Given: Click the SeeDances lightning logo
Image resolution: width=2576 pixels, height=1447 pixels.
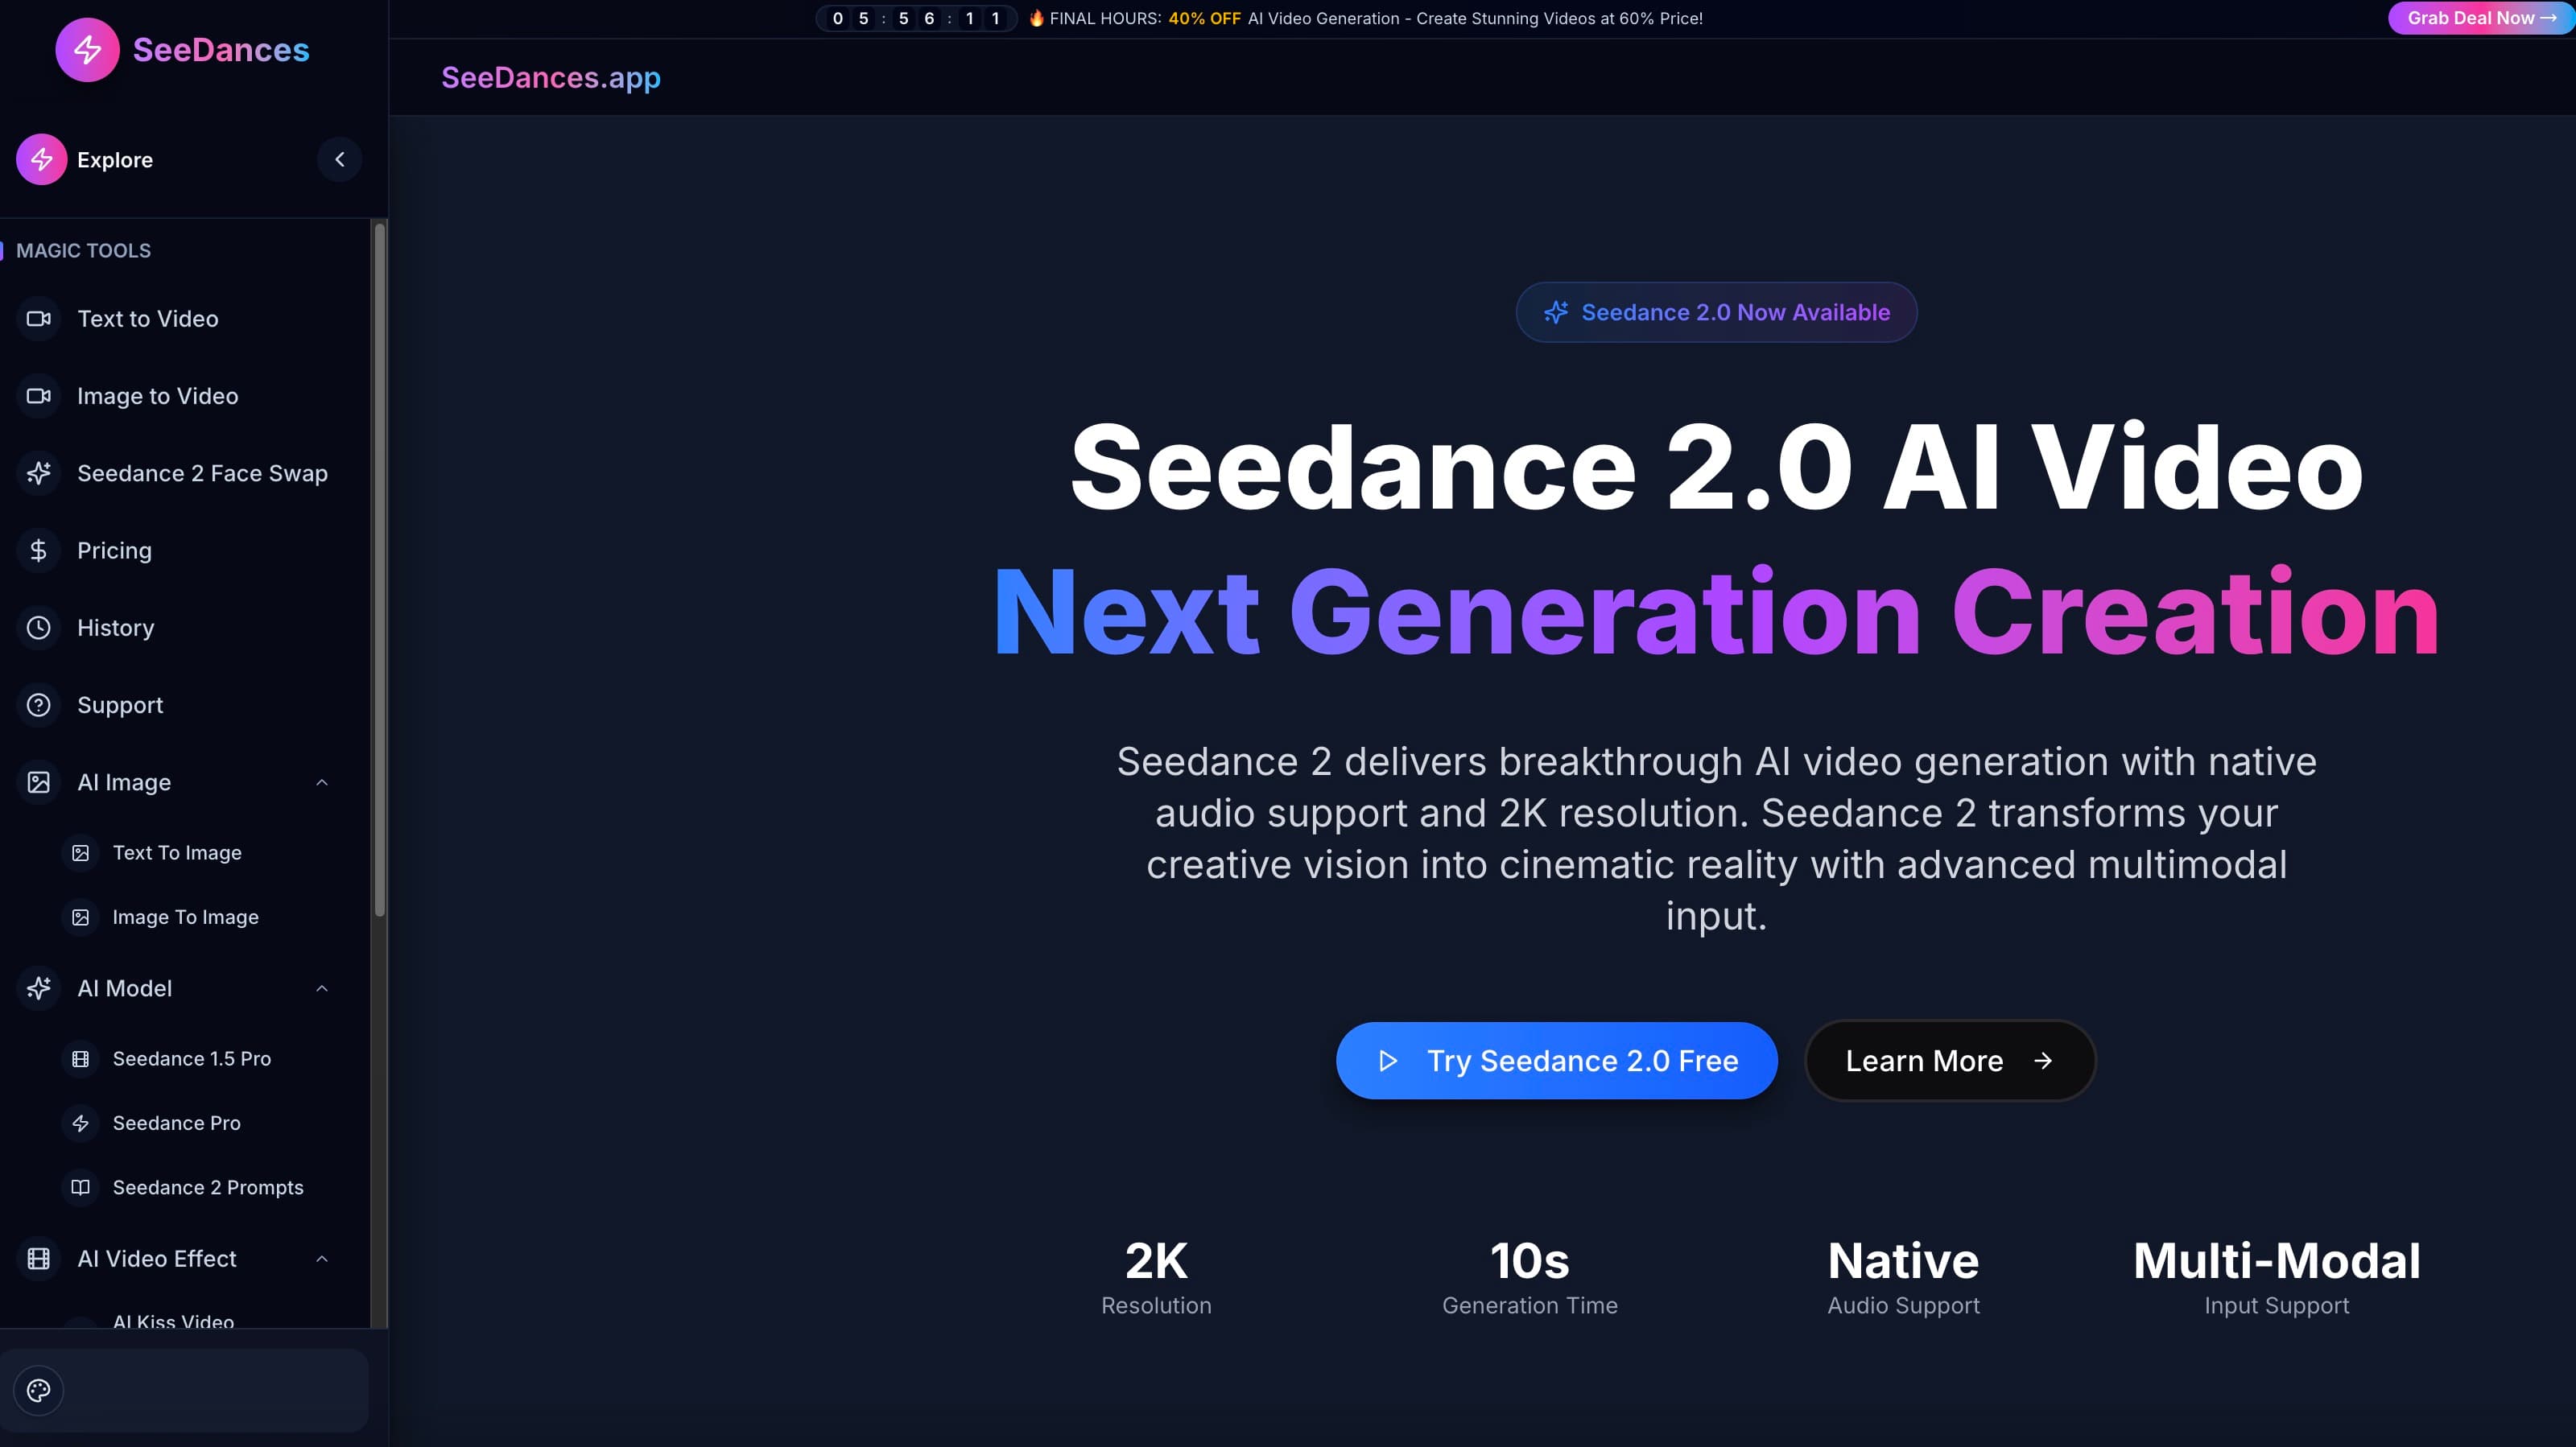Looking at the screenshot, I should (87, 49).
